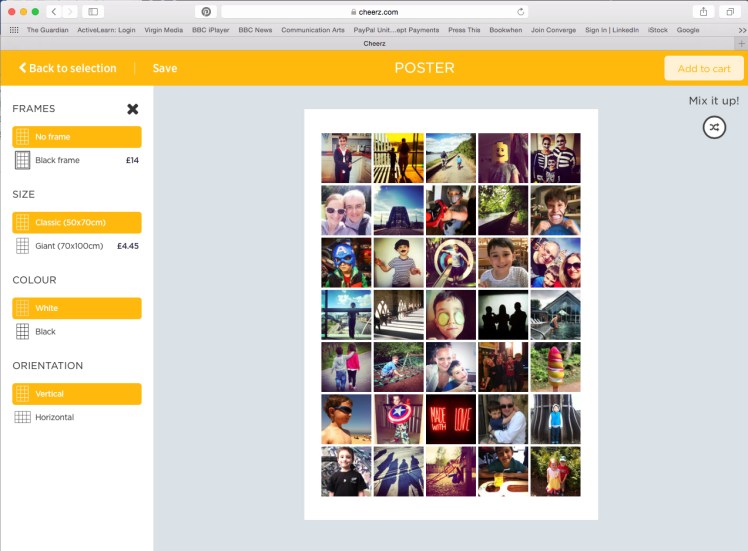Select the four silhouettes photo
The image size is (748, 551).
tap(503, 315)
